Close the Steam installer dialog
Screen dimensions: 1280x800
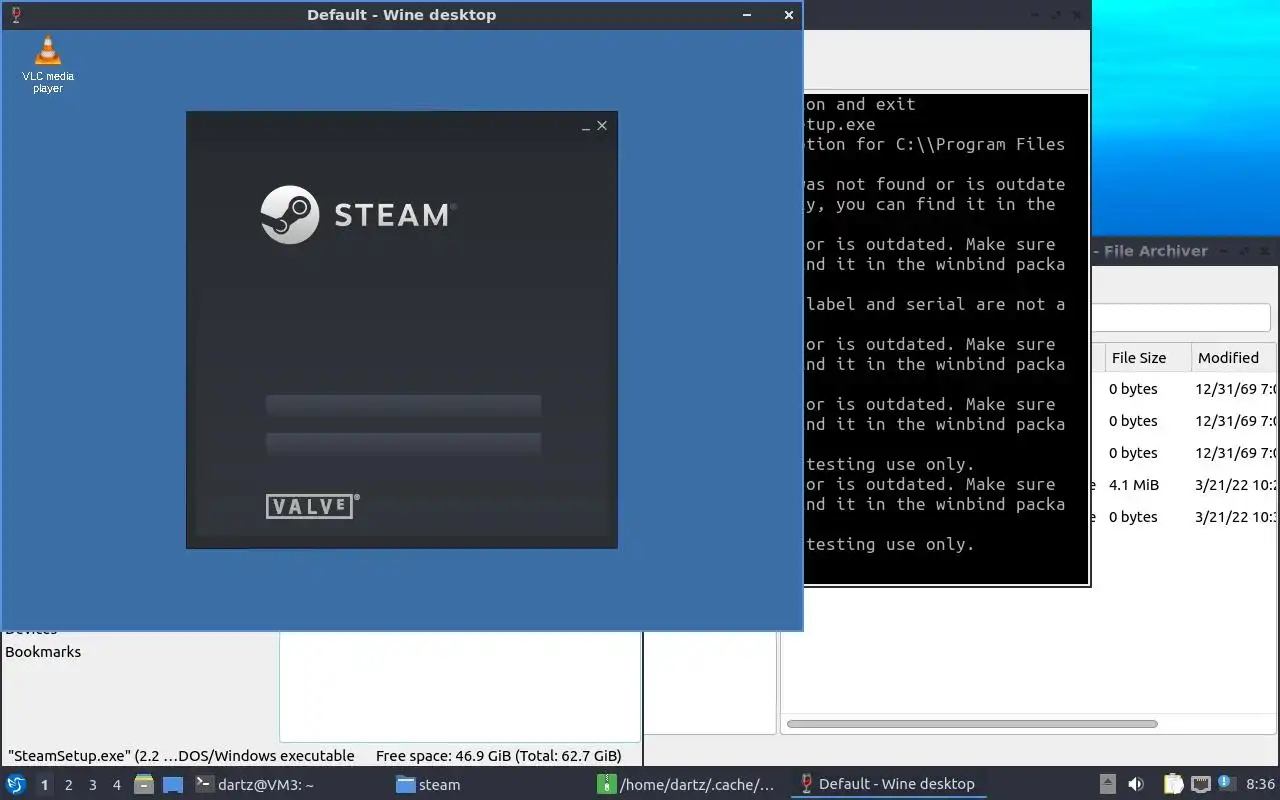pyautogui.click(x=602, y=126)
